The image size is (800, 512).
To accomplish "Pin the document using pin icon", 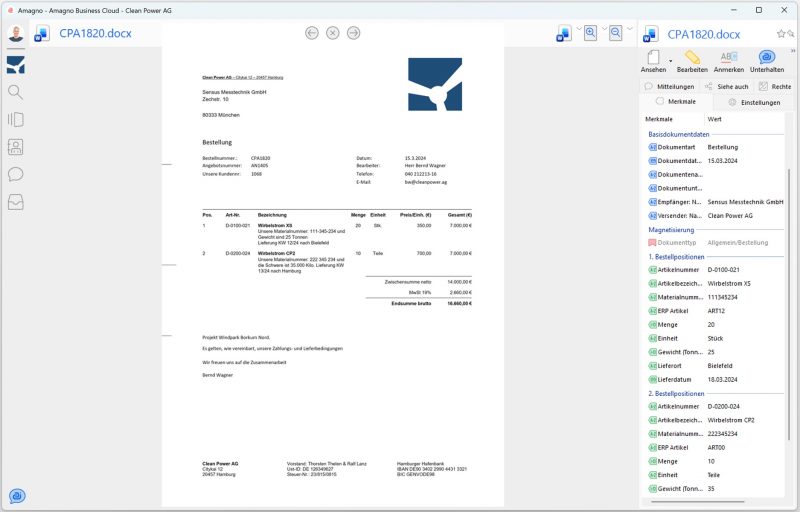I will (790, 34).
